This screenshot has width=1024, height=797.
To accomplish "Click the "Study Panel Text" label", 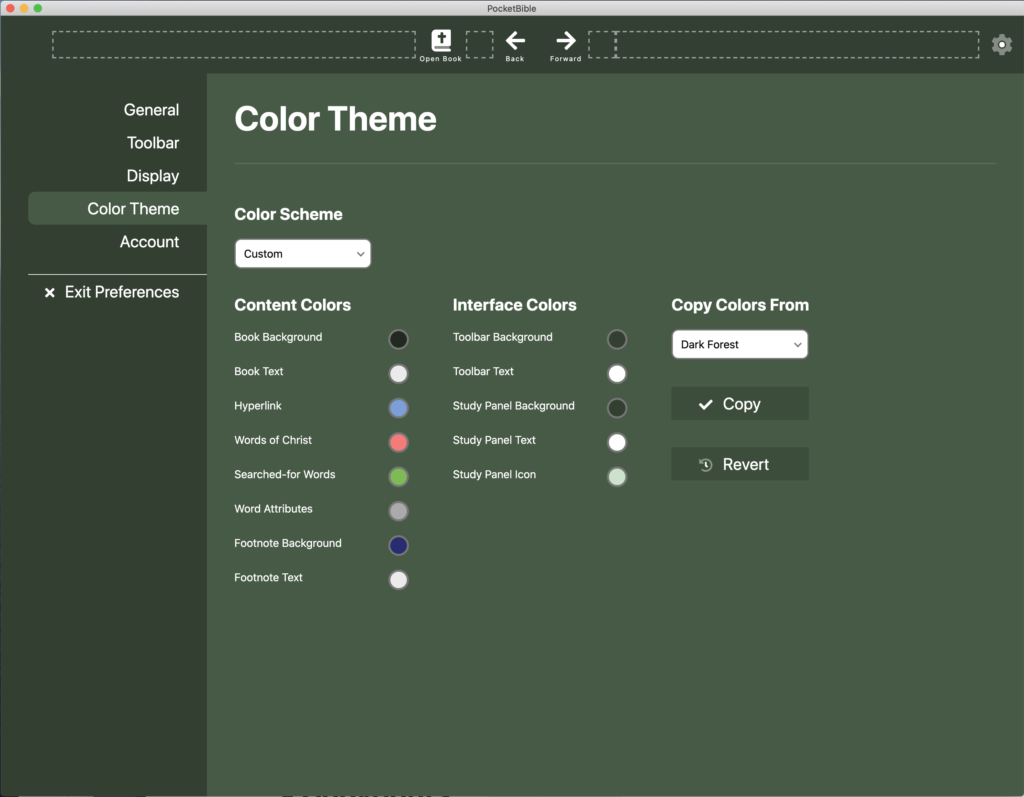I will pos(494,440).
